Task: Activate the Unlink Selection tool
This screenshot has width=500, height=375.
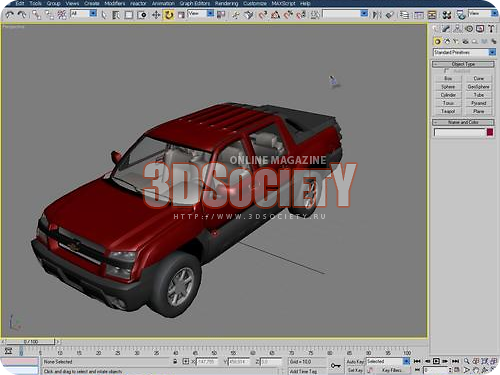Action: pyautogui.click(x=49, y=15)
